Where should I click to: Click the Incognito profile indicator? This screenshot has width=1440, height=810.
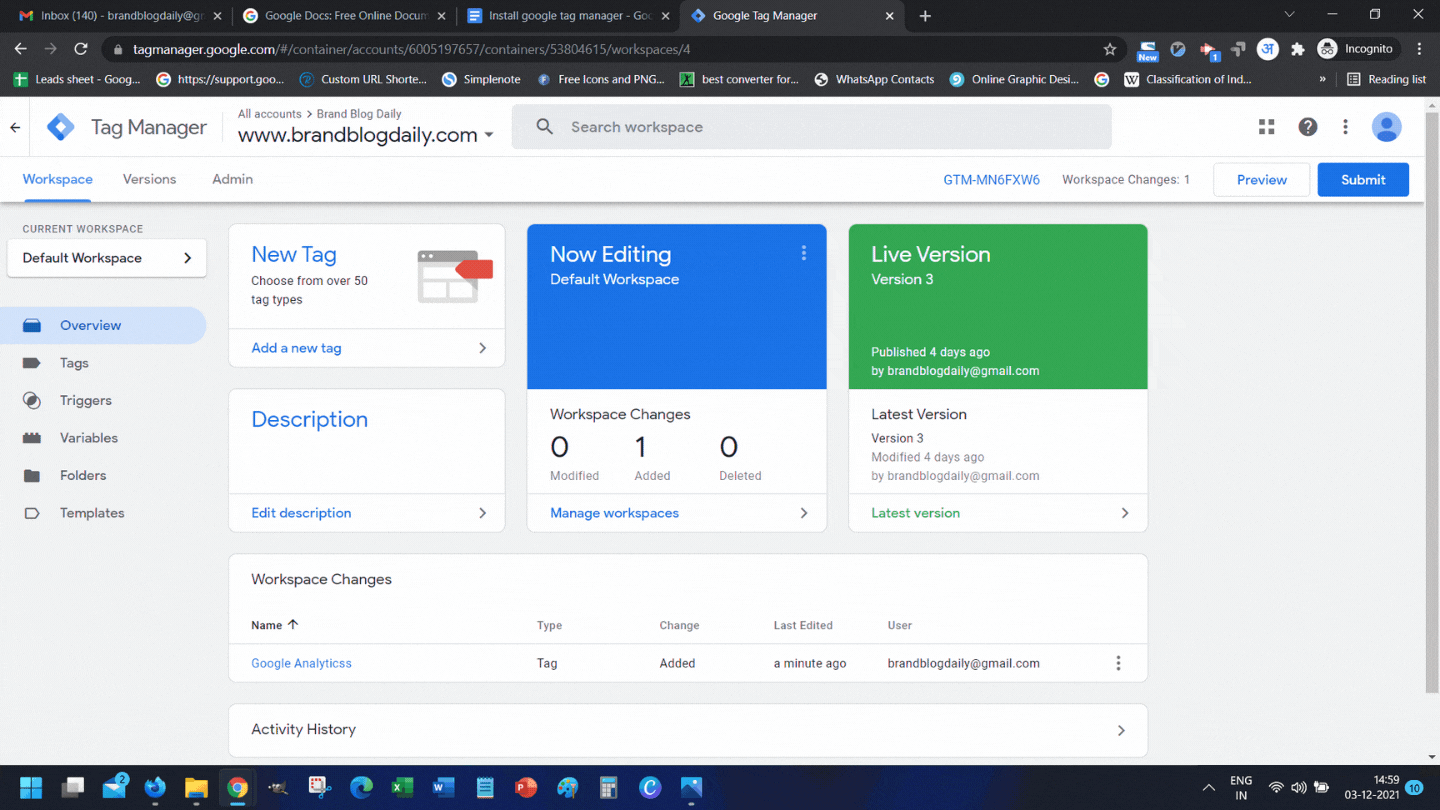pos(1355,49)
